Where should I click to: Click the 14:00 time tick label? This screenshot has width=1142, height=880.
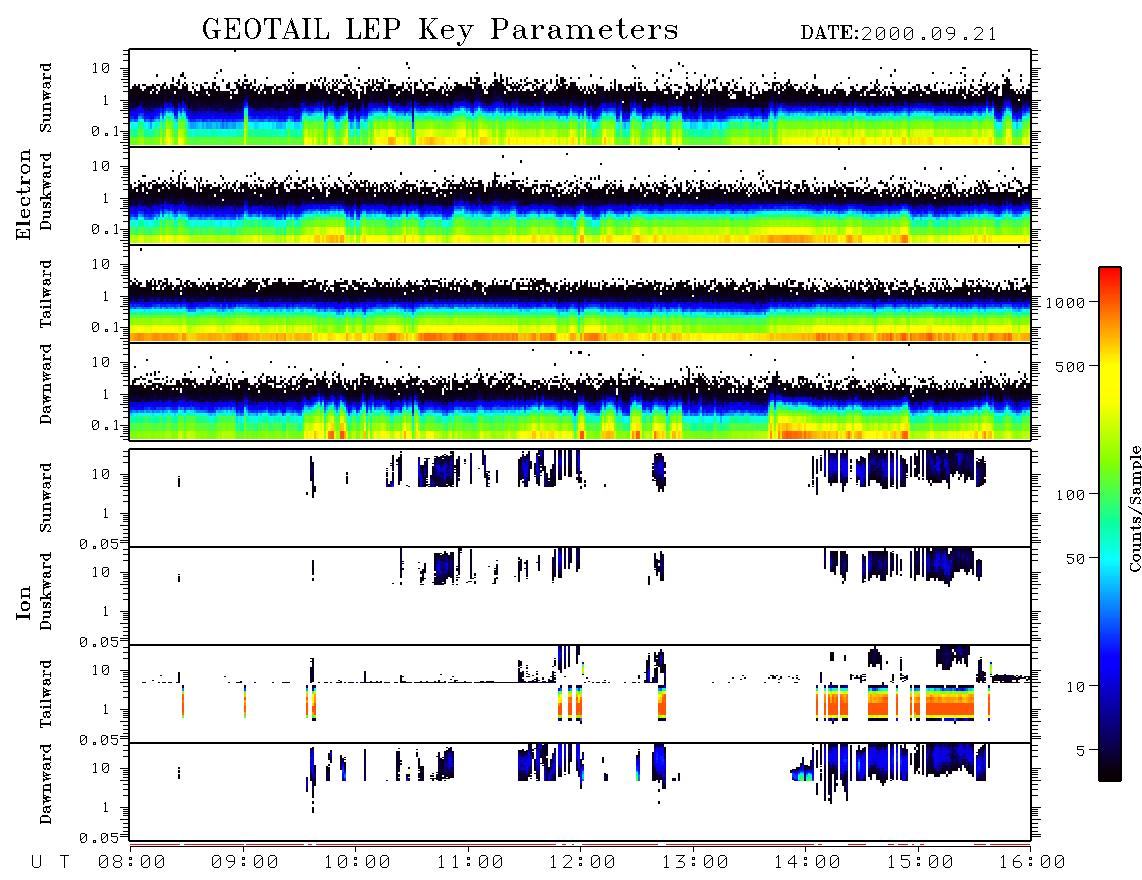click(807, 863)
